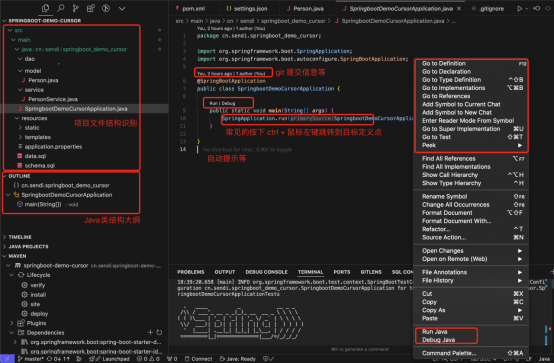Show more activity bar views chevron
The image size is (554, 363).
pos(122,8)
